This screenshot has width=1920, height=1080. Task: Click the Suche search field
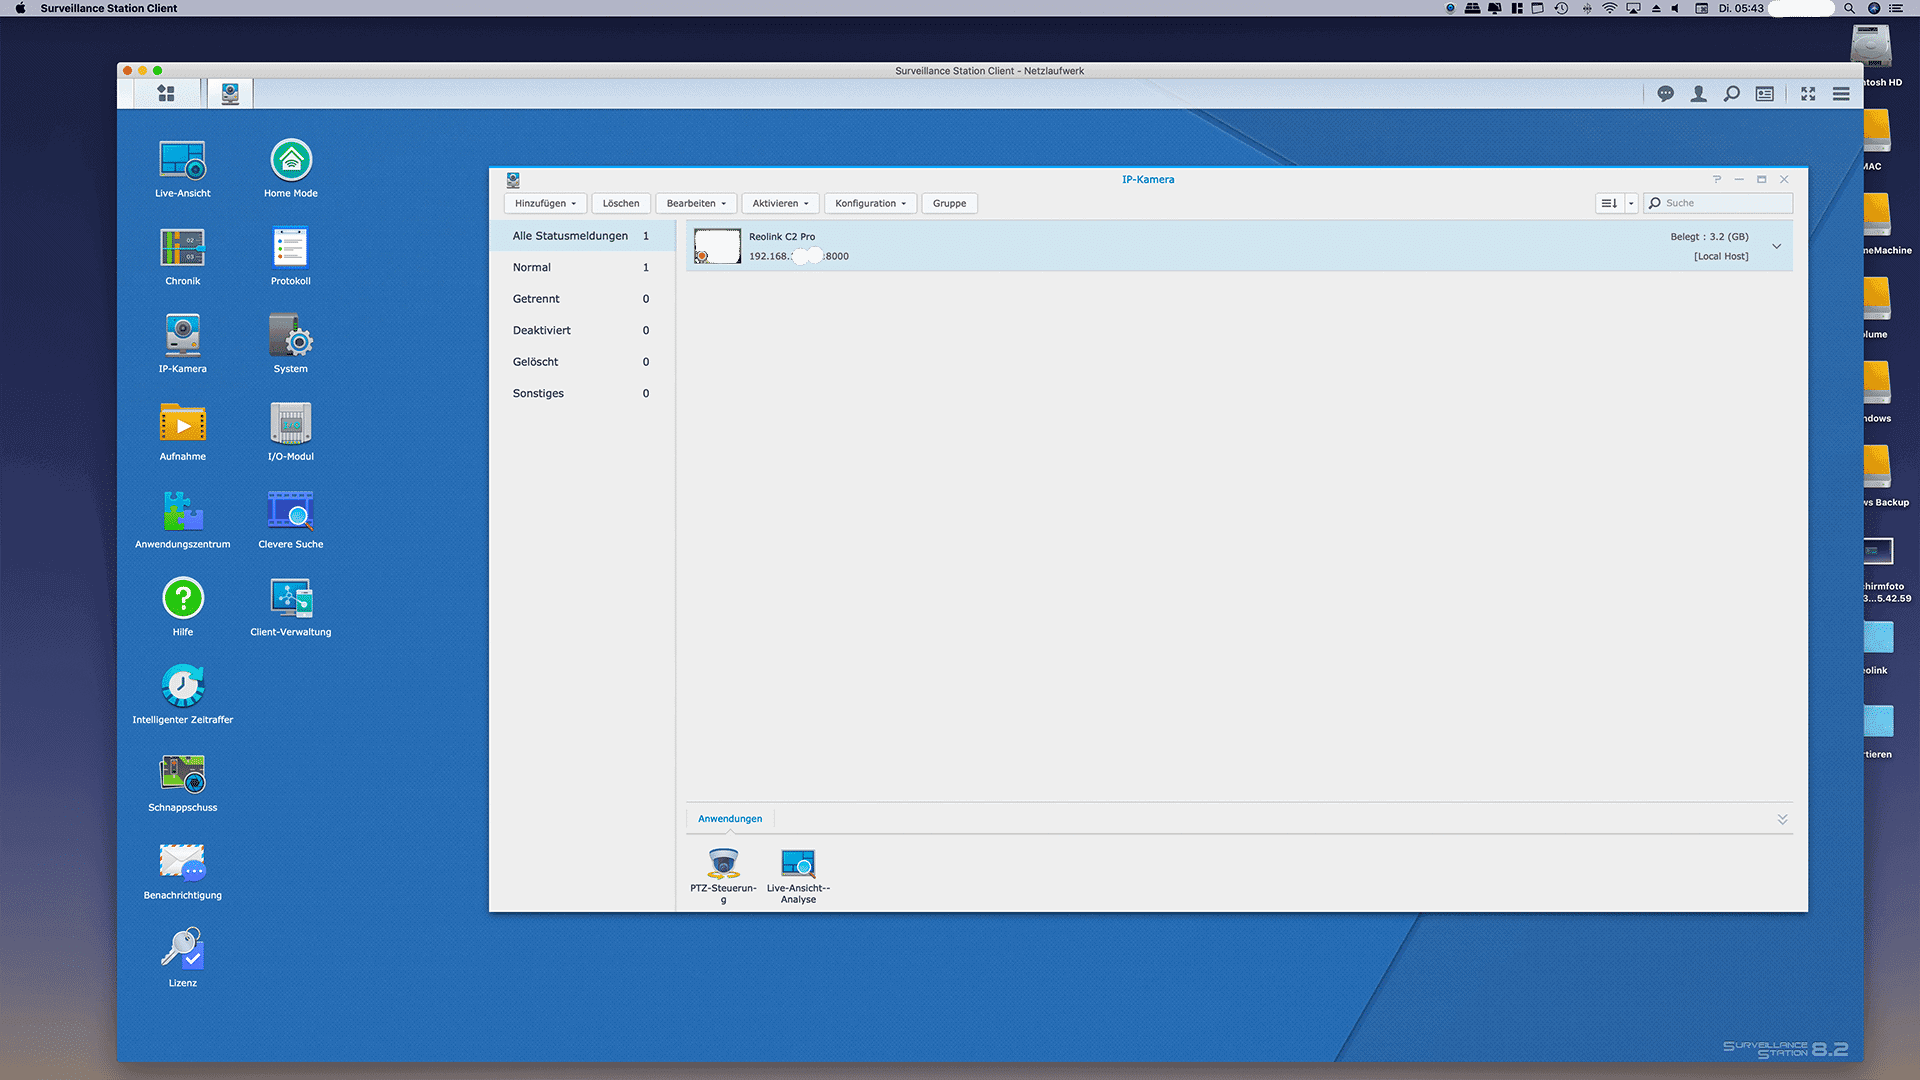pos(1718,203)
